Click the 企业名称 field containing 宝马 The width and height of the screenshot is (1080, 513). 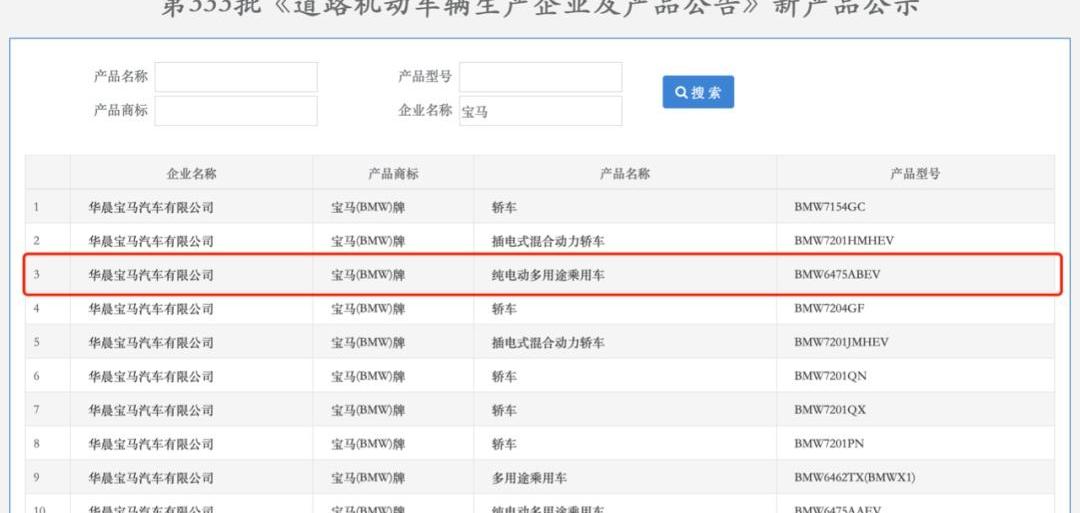pyautogui.click(x=541, y=111)
